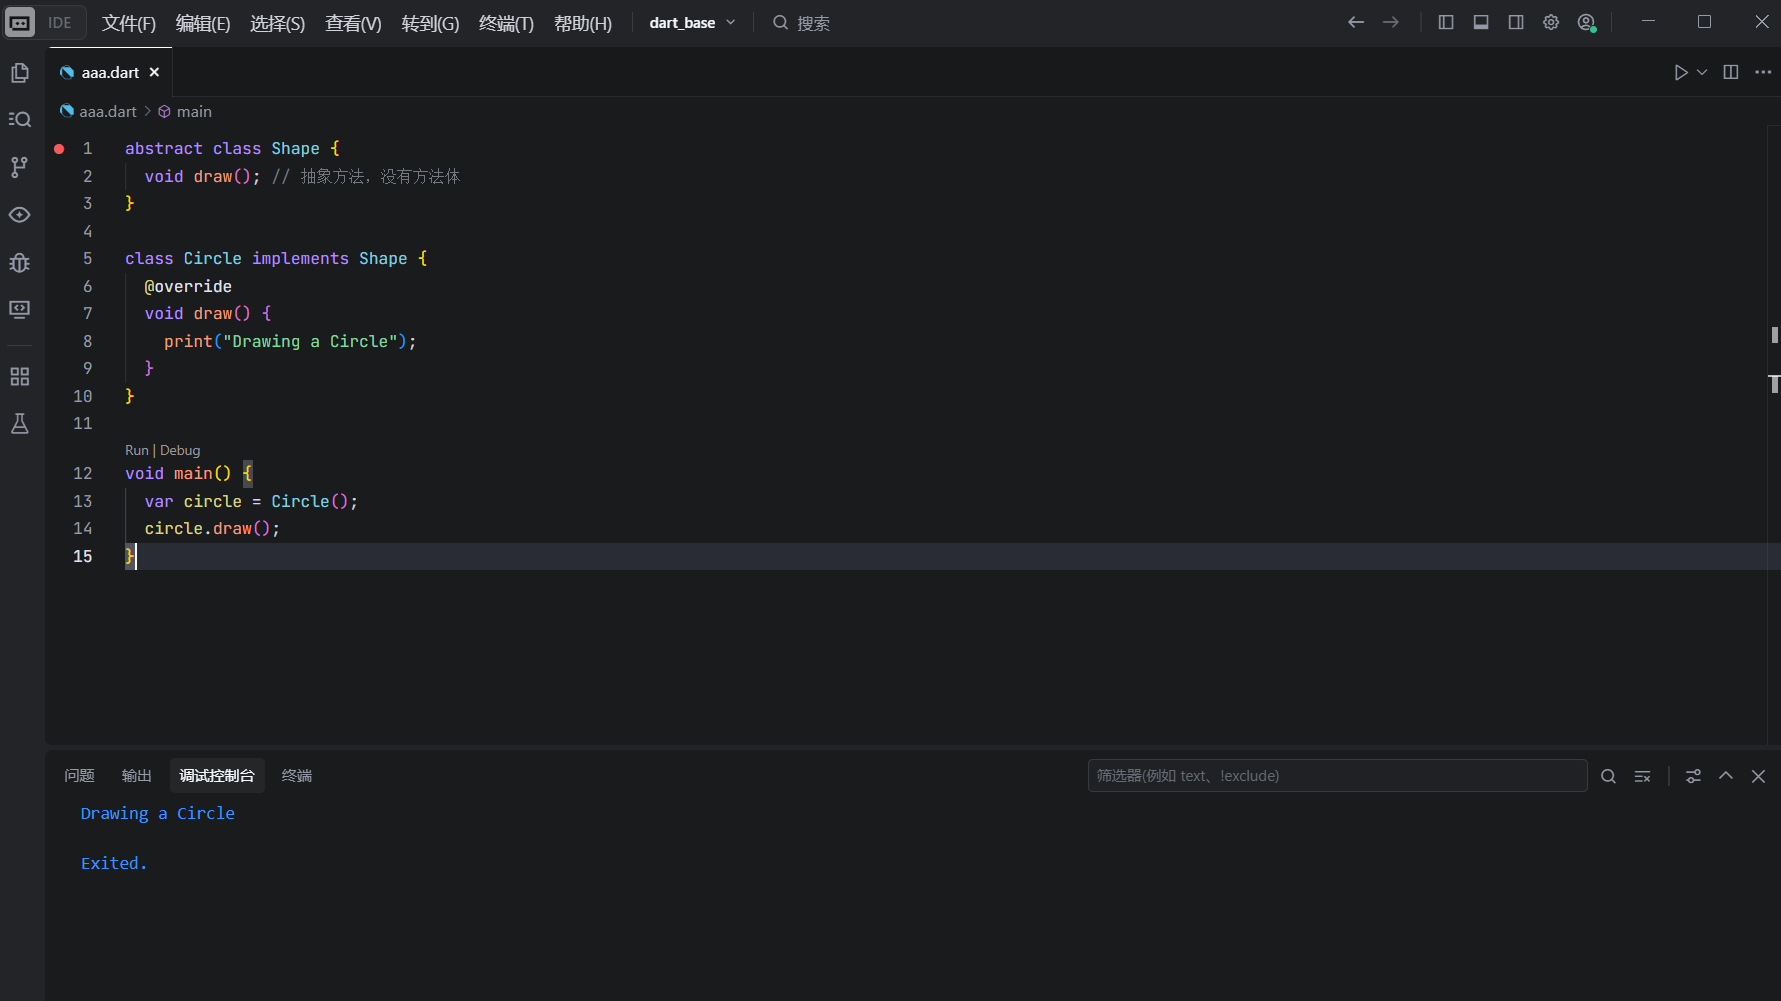Open the Search view in activity bar
This screenshot has width=1781, height=1001.
point(20,119)
